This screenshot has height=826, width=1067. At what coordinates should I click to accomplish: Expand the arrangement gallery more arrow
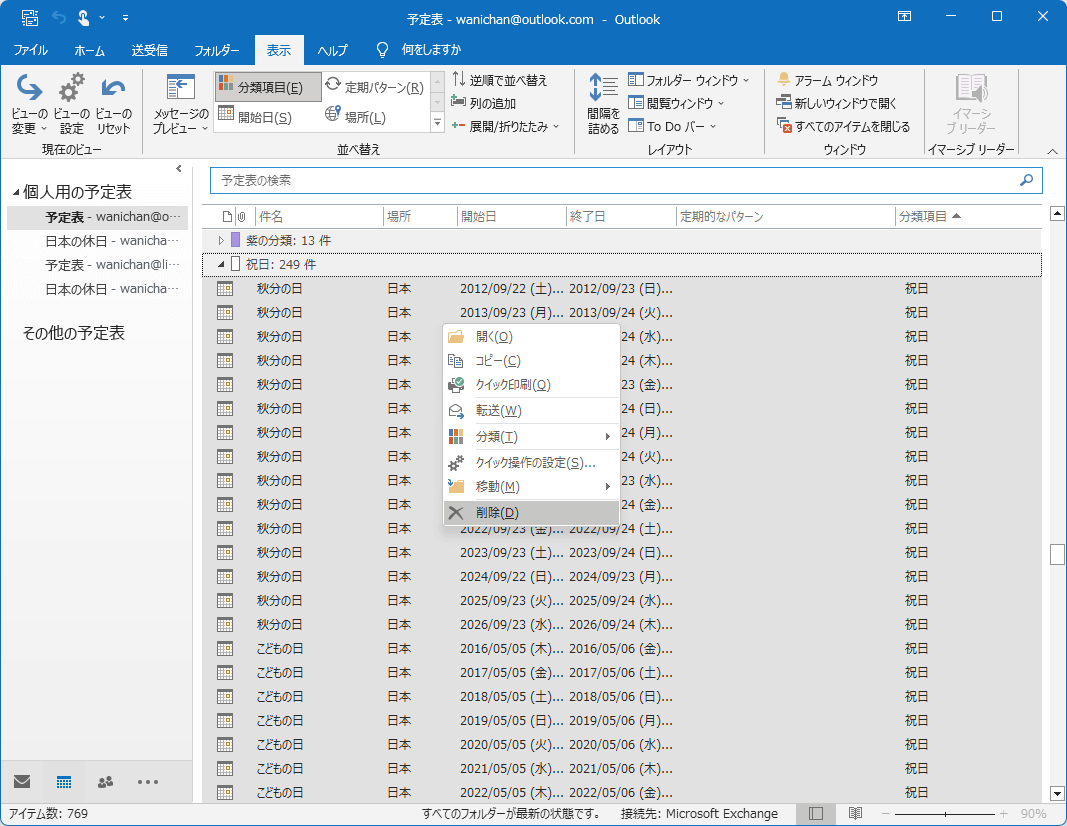point(438,123)
